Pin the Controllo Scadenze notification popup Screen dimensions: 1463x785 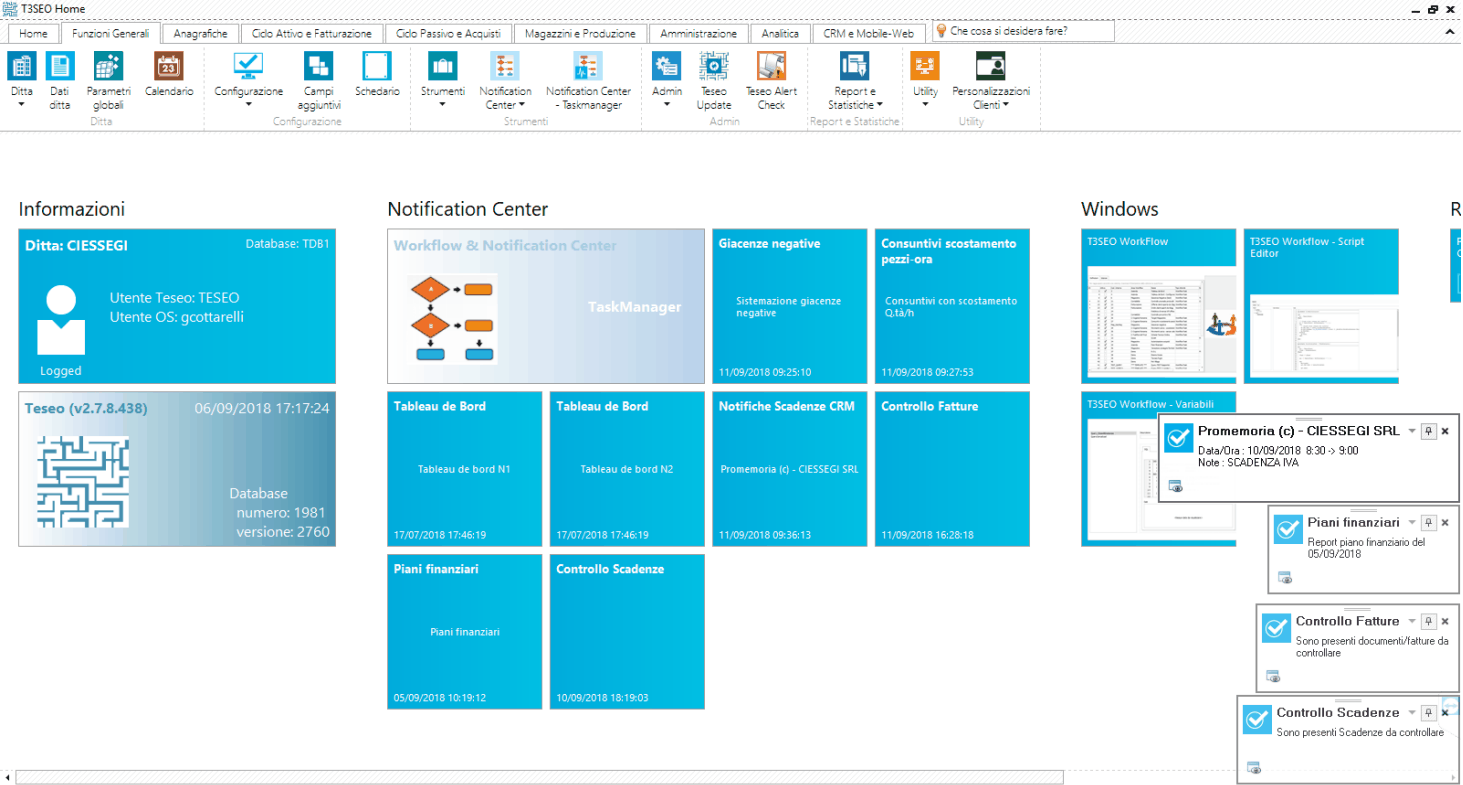tap(1429, 713)
